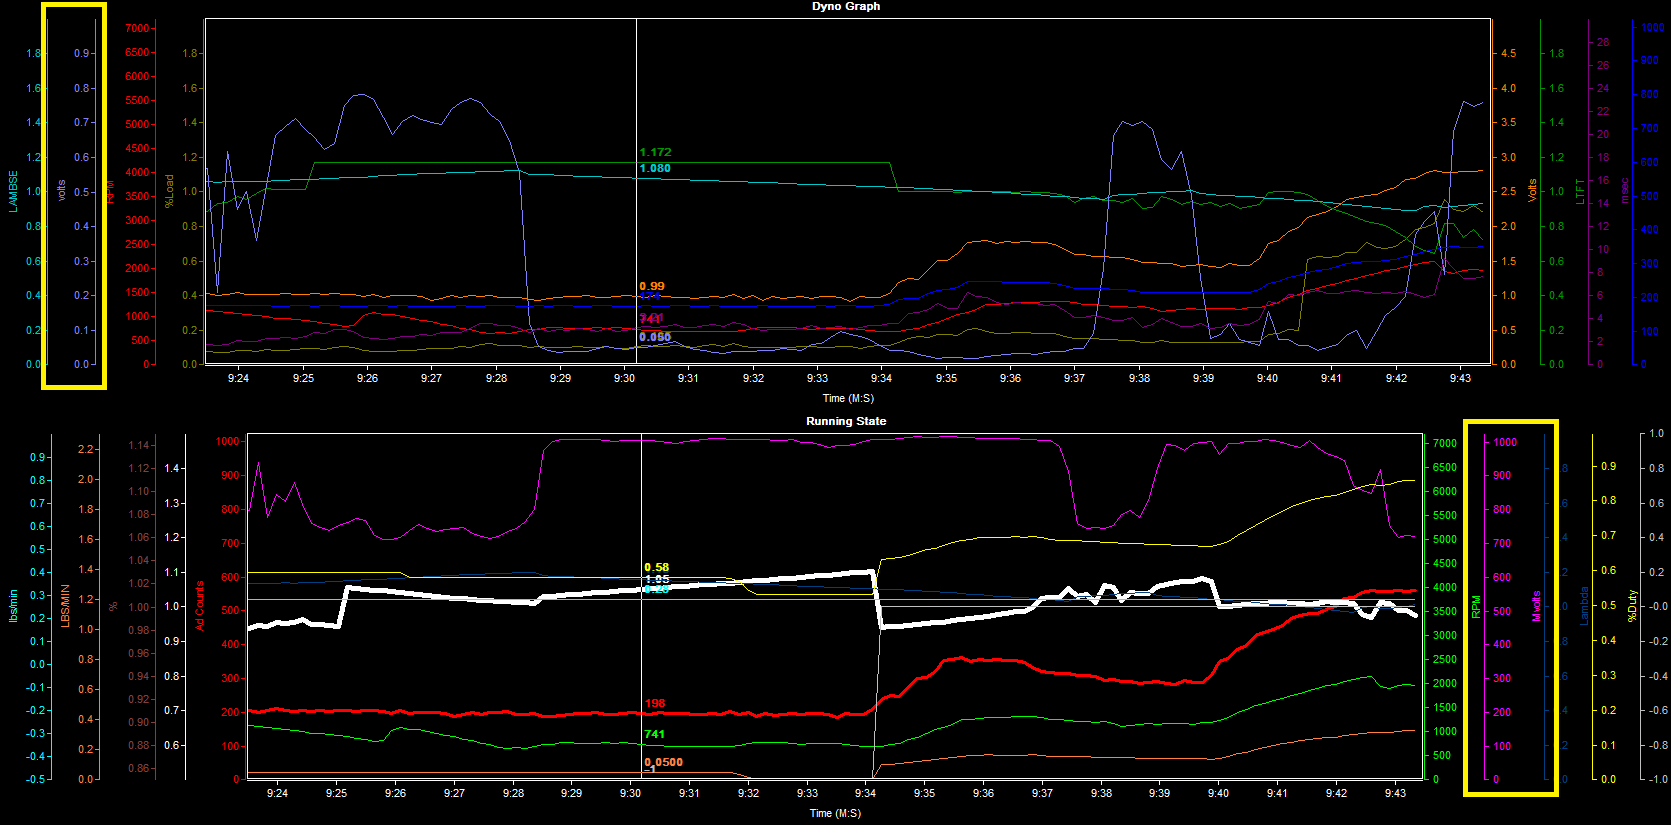Select the Lambda axis label in Running State
This screenshot has width=1671, height=825.
pos(1584,606)
